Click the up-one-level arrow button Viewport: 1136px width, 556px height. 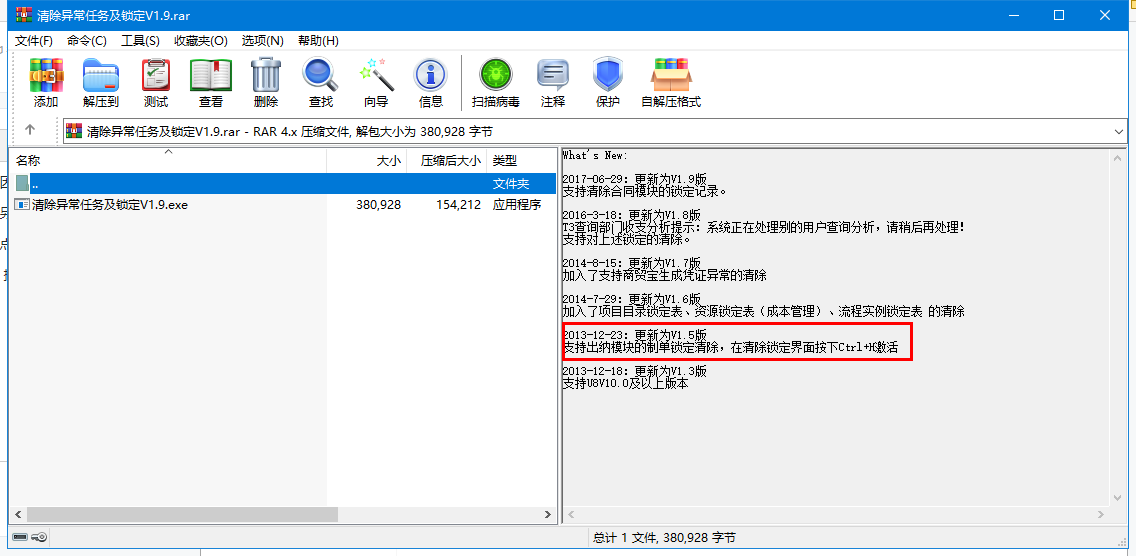[30, 130]
